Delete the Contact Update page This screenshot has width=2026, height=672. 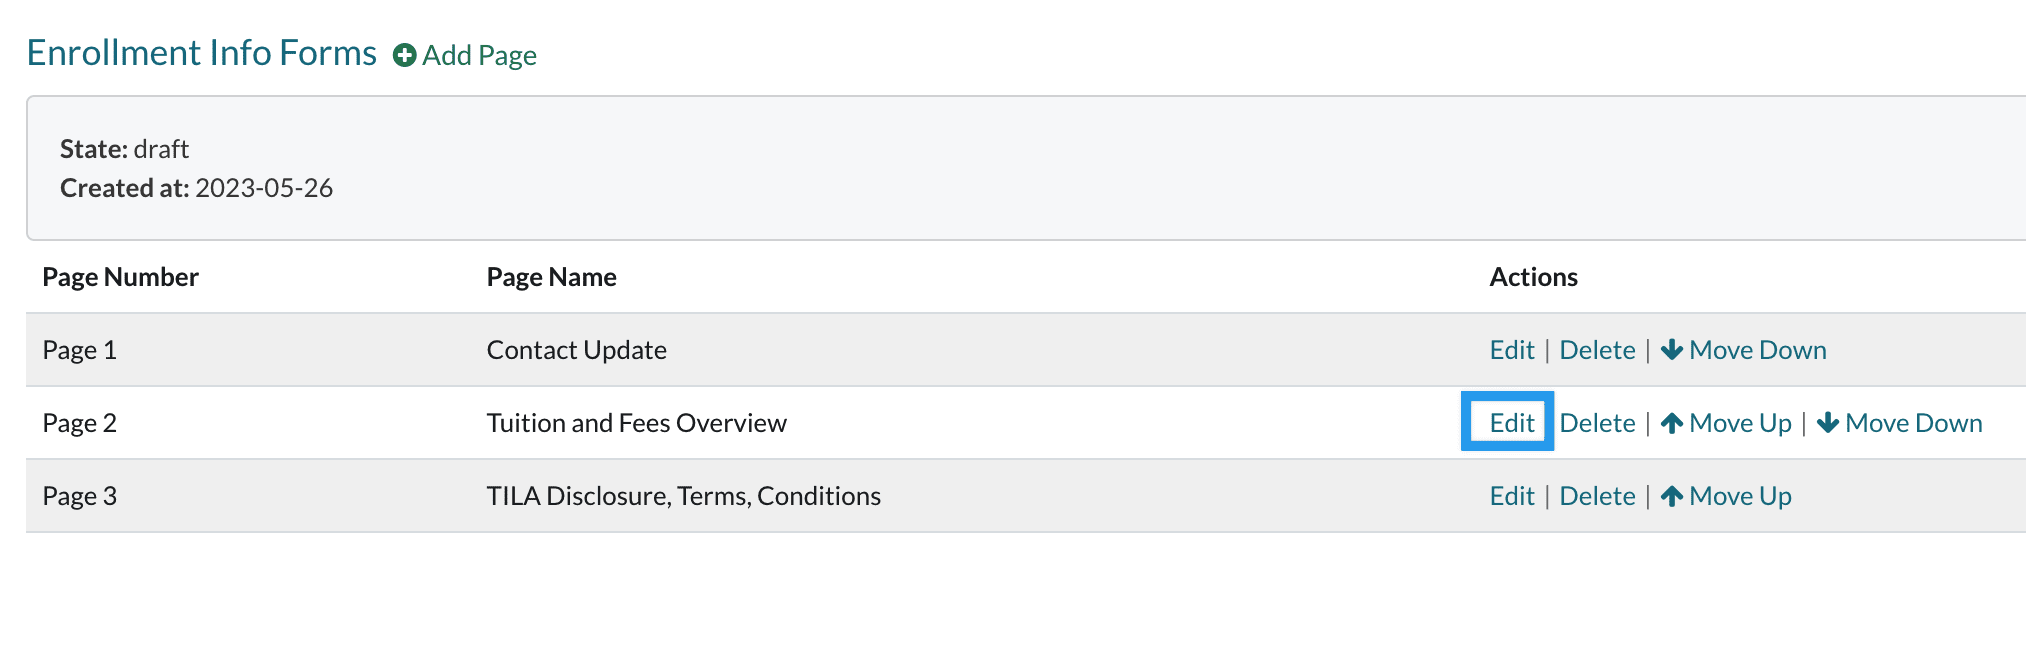click(x=1597, y=350)
